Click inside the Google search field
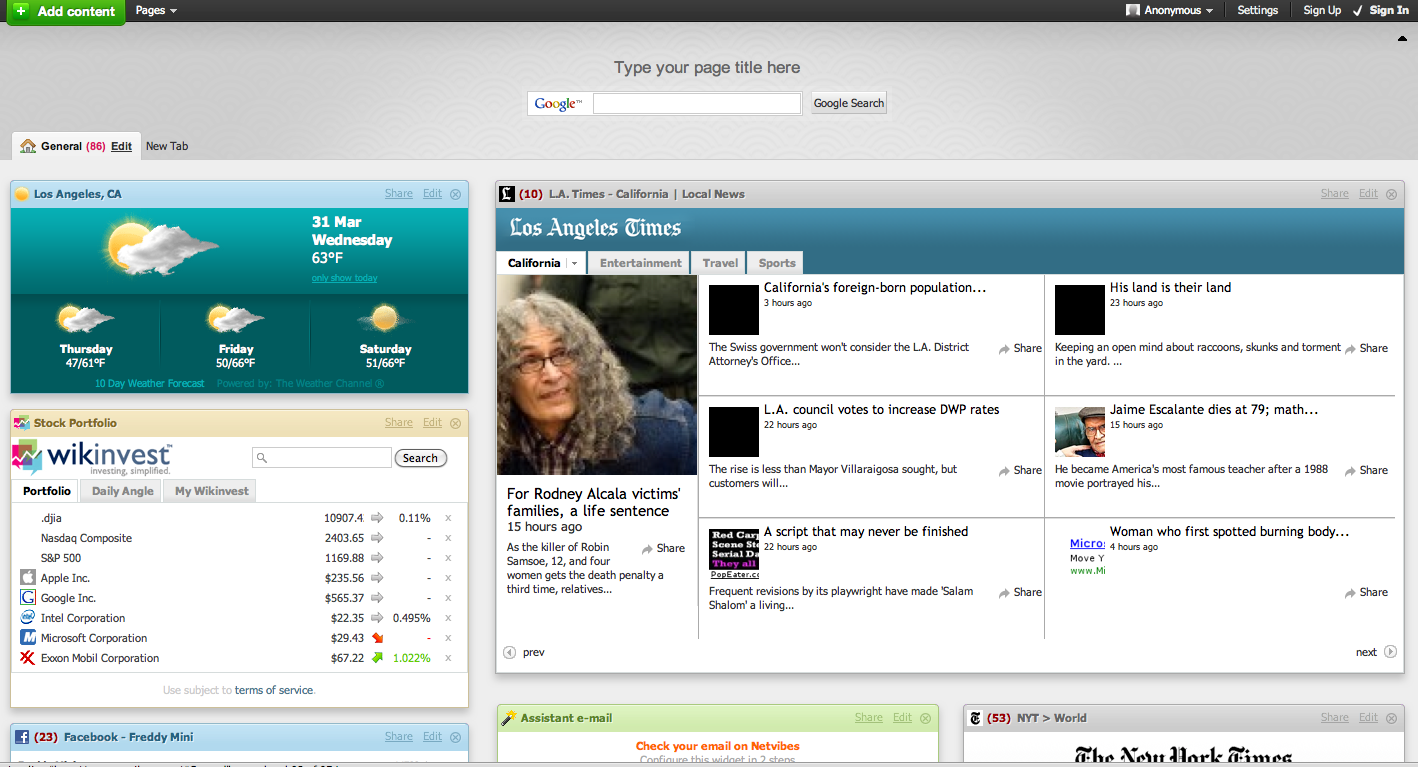This screenshot has width=1418, height=767. 697,103
